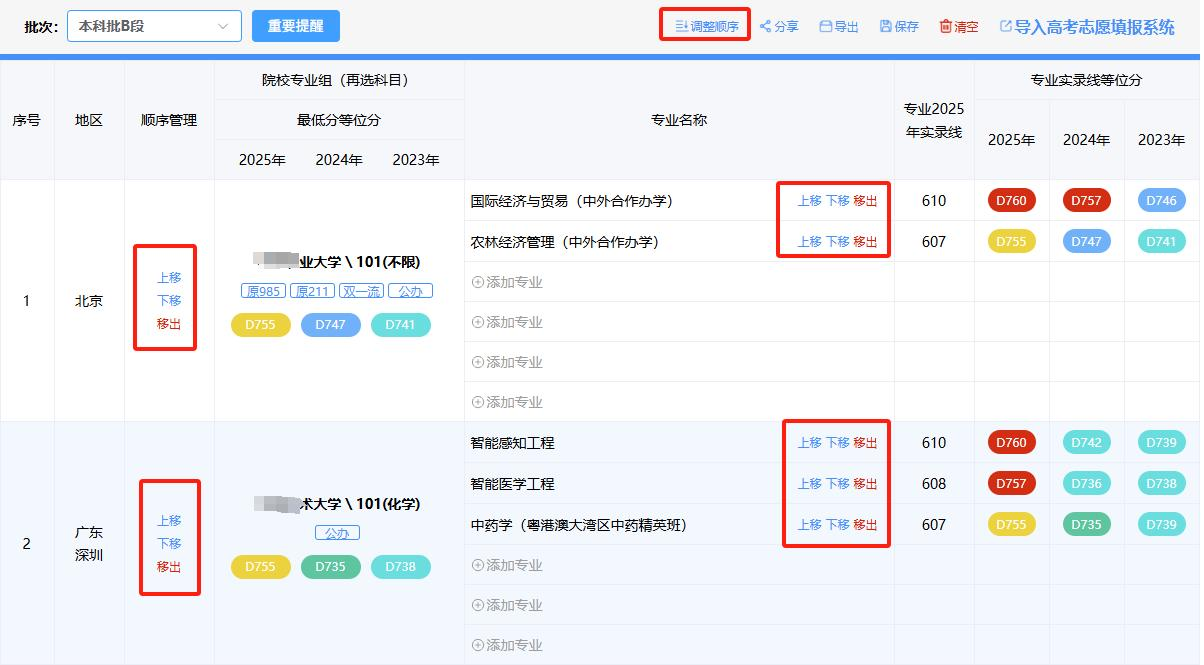Click the 保存 save icon
Viewport: 1204px width, 665px height.
(886, 27)
